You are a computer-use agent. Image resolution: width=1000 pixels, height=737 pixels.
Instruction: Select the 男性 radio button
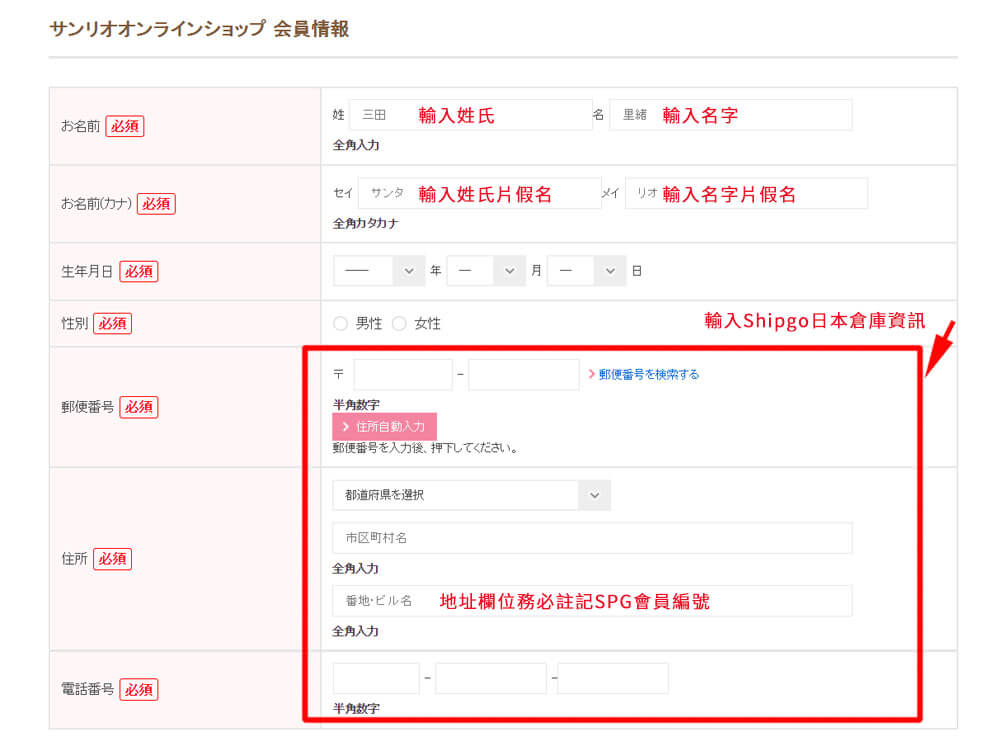pyautogui.click(x=340, y=324)
